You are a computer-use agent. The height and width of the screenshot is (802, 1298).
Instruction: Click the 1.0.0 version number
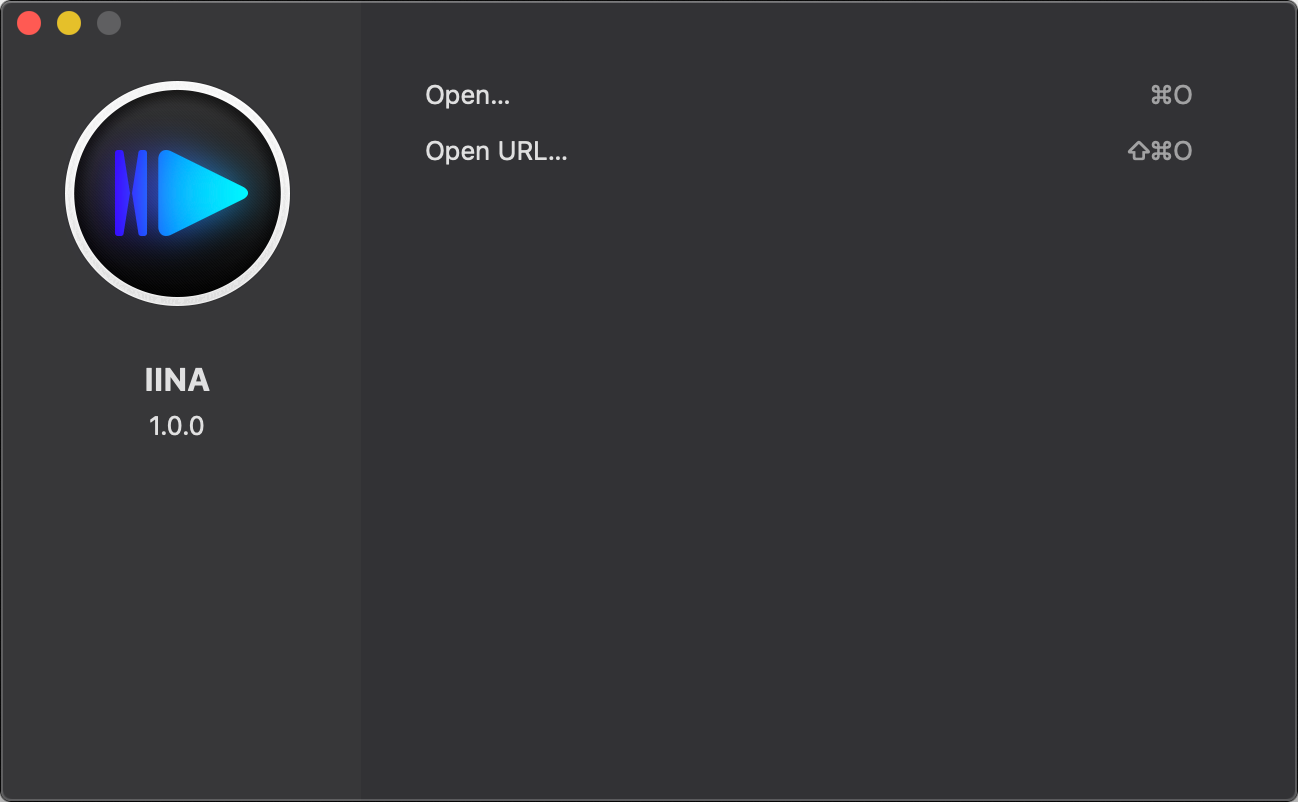click(x=177, y=426)
